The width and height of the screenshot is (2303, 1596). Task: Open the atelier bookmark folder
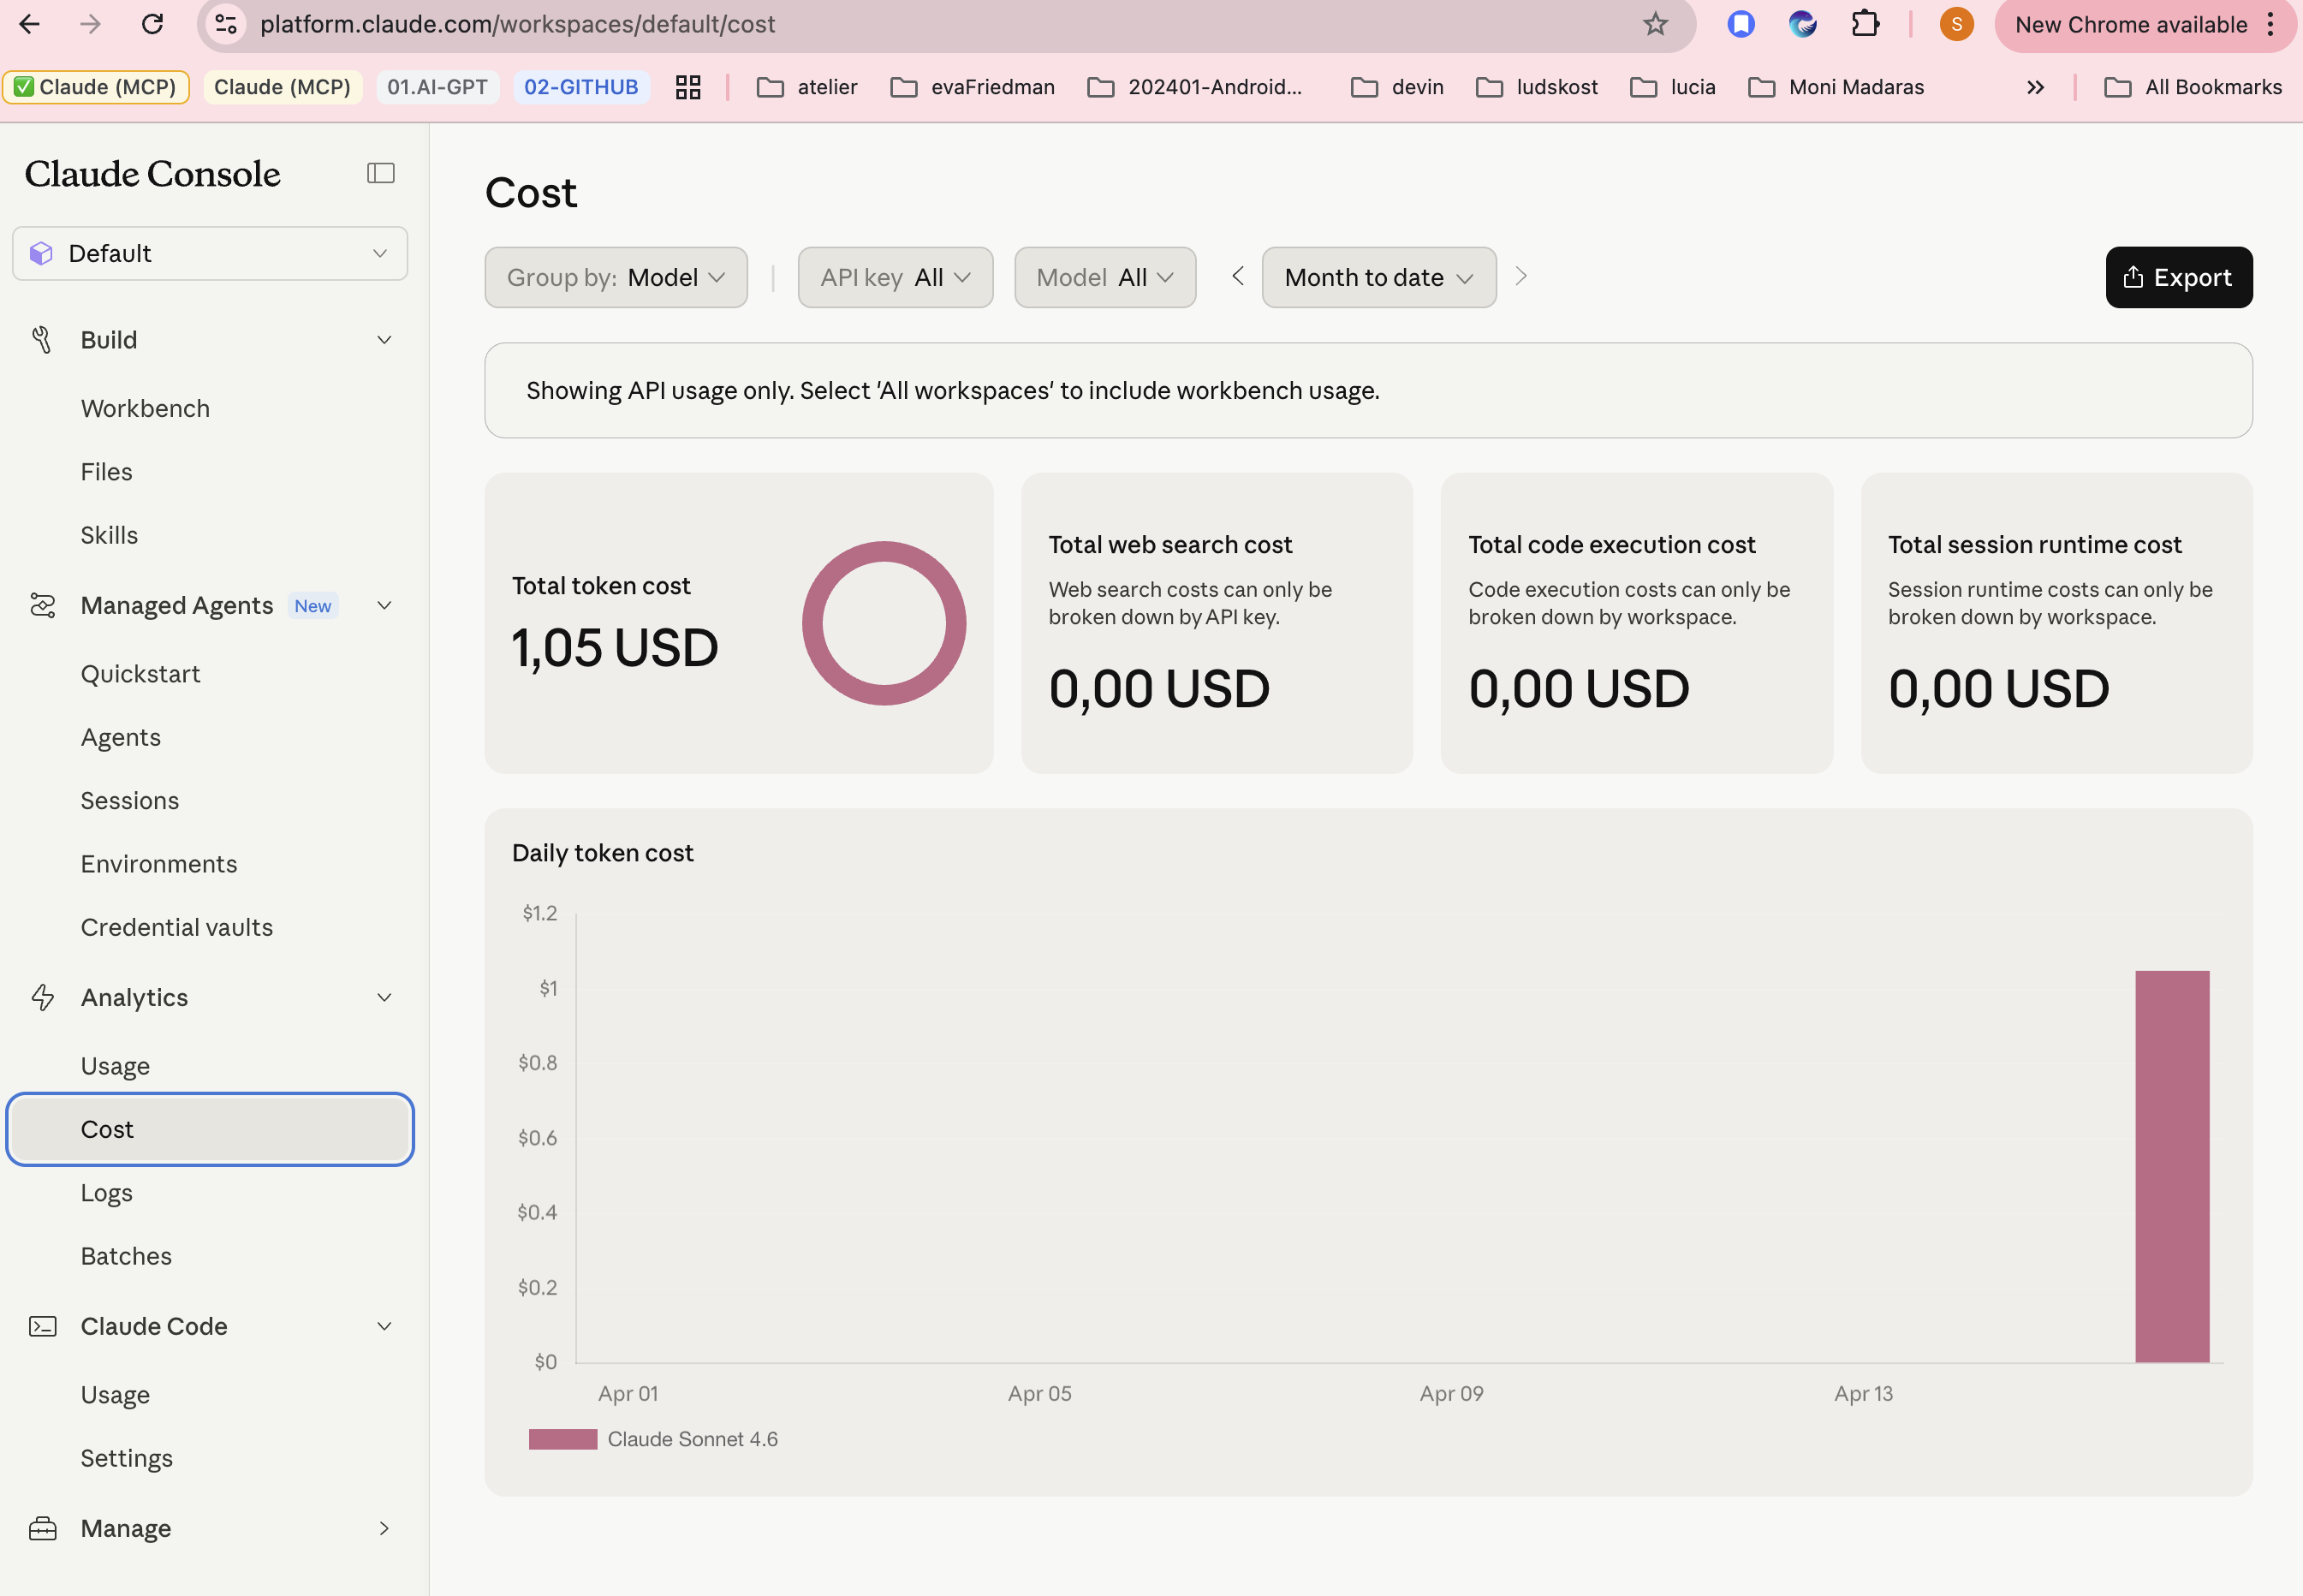coord(807,87)
